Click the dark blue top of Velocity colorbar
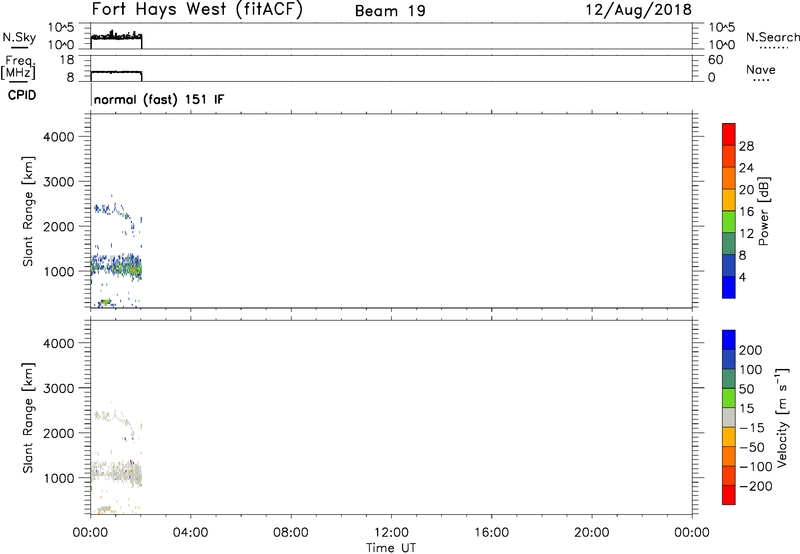 click(729, 340)
